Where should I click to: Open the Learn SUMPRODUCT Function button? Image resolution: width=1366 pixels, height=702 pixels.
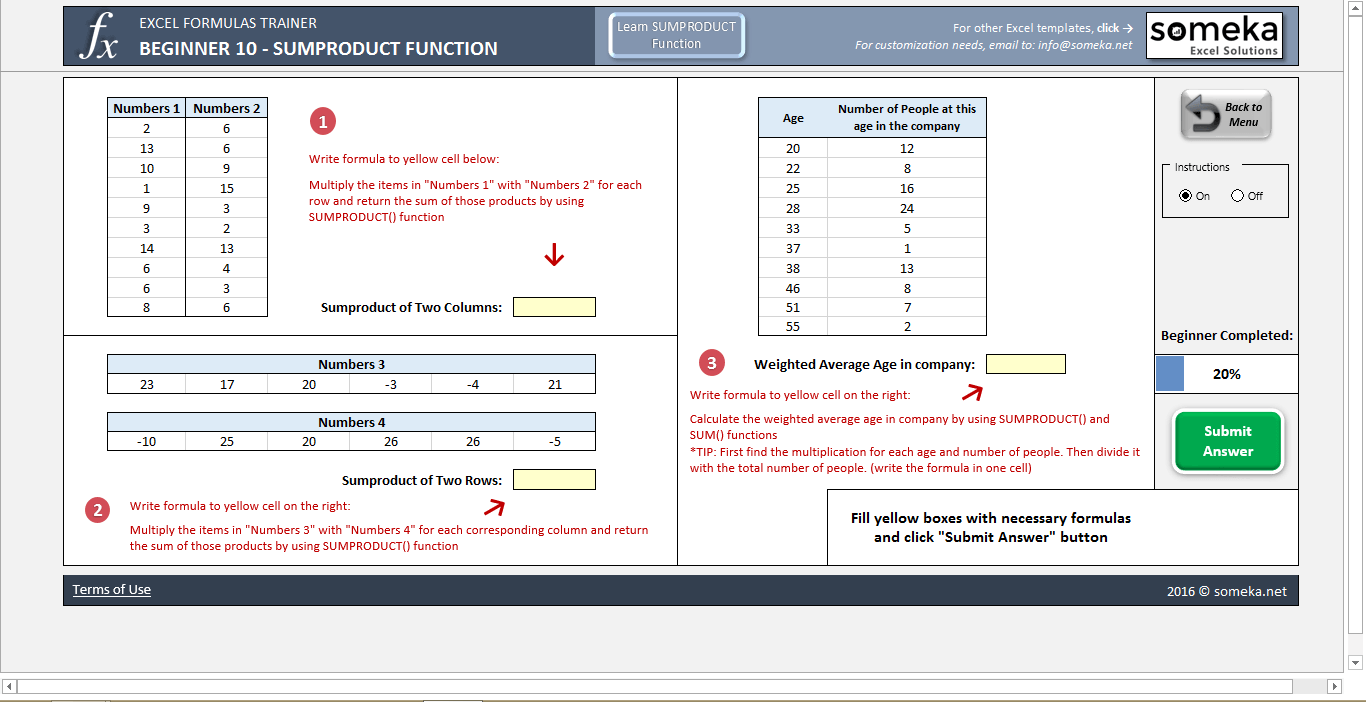tap(676, 35)
